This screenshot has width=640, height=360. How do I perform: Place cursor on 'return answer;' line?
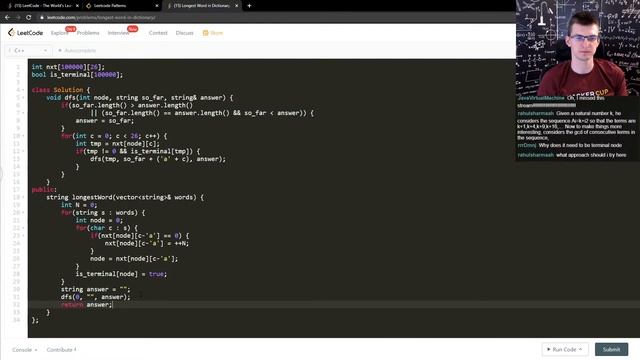(x=86, y=305)
